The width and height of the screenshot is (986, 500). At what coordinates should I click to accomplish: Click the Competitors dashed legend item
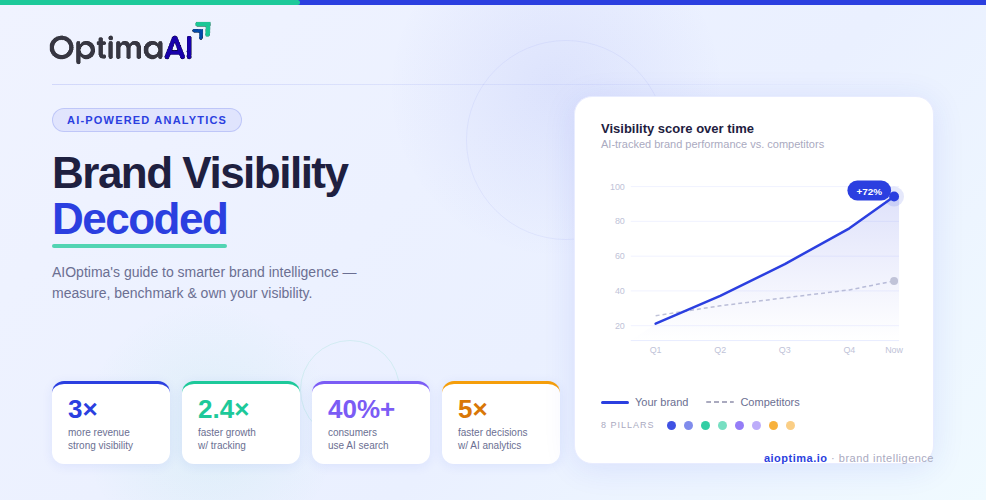753,403
